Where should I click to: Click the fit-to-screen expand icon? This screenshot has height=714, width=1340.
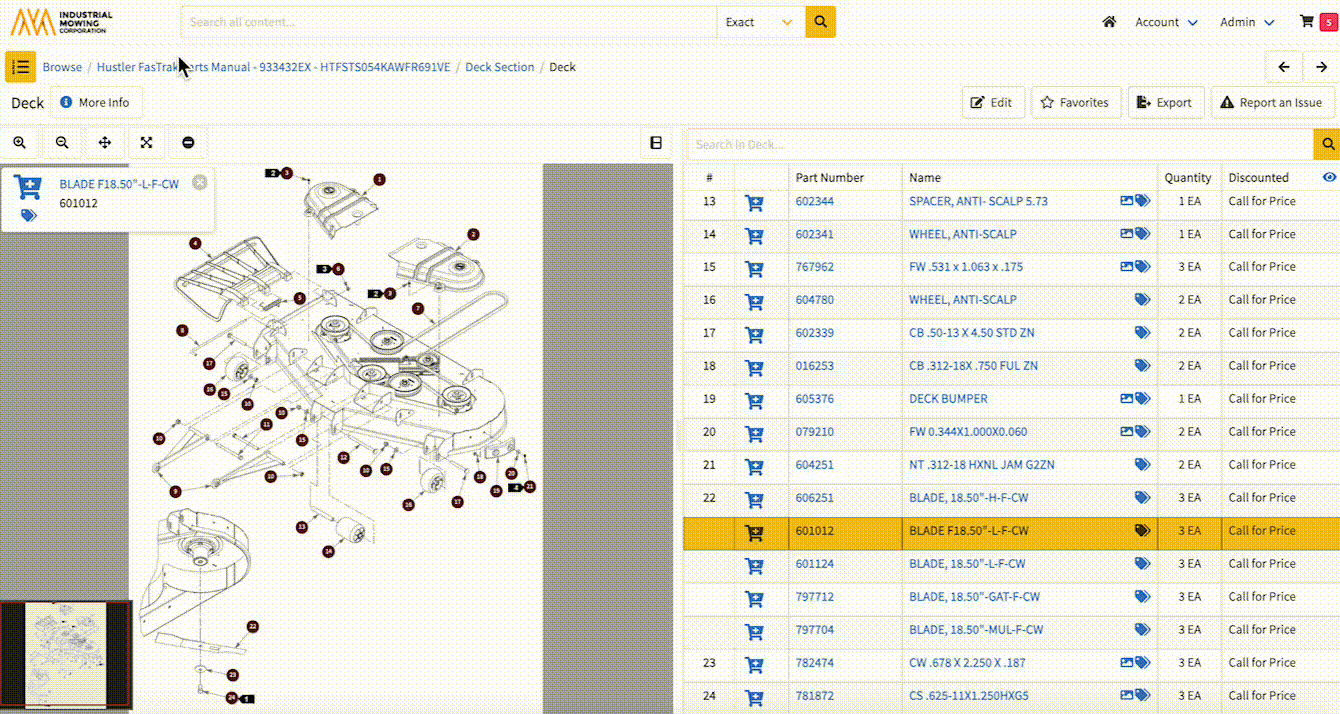[x=146, y=143]
